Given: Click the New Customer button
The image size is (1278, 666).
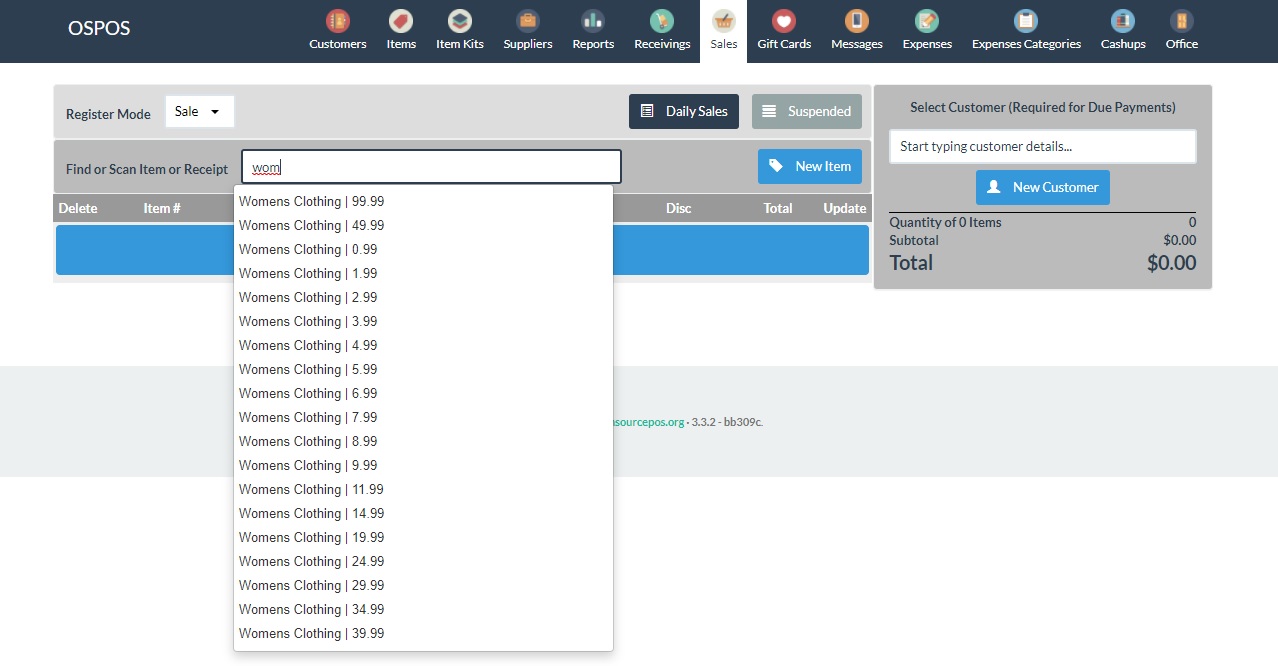Looking at the screenshot, I should pyautogui.click(x=1042, y=187).
